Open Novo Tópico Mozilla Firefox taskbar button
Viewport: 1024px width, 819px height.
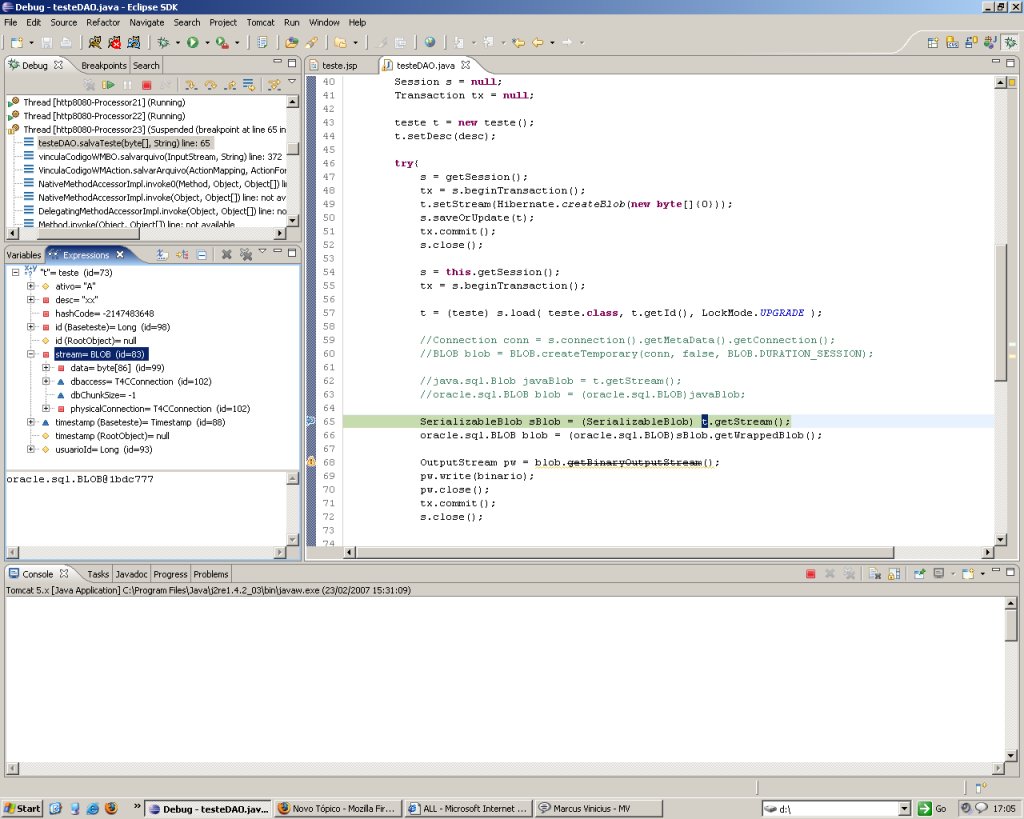(x=336, y=809)
